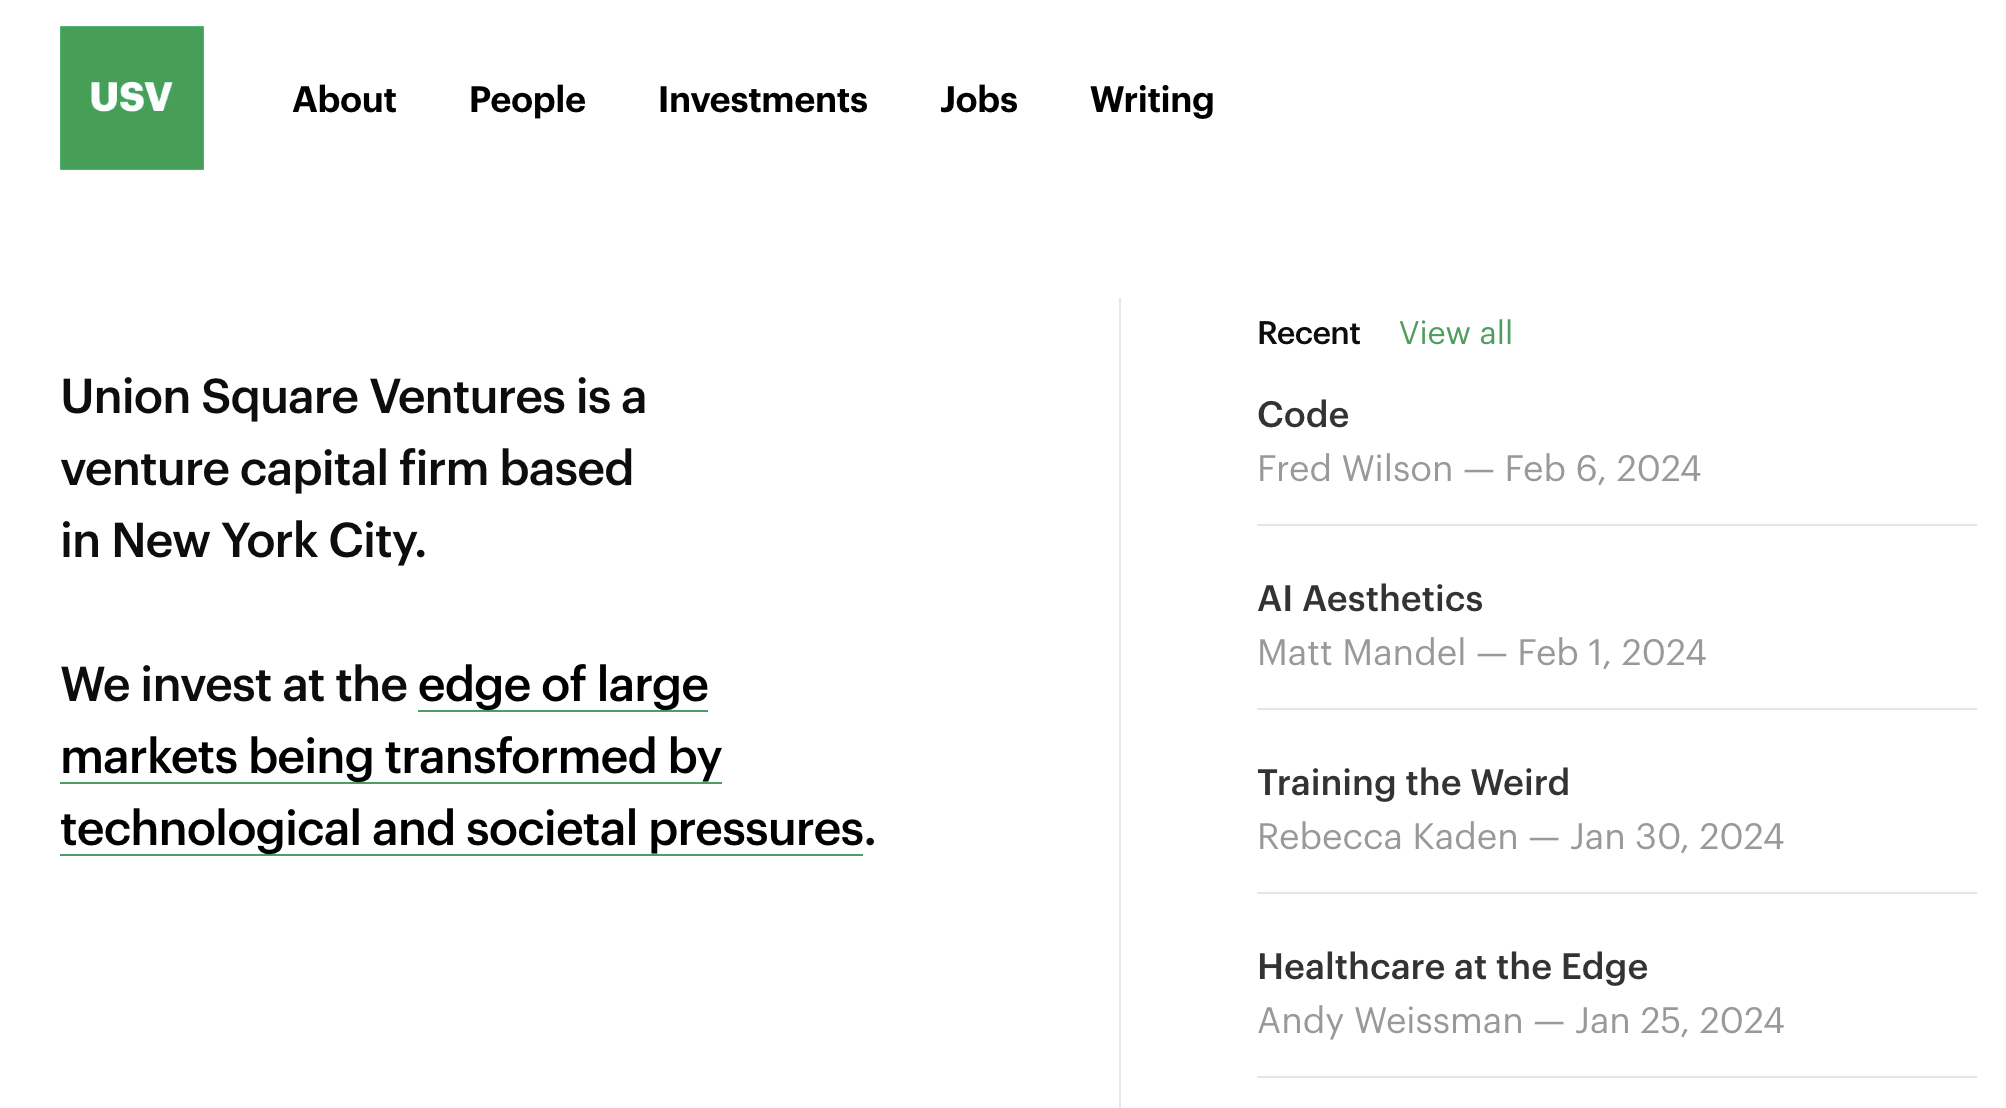Open the Writing section
The image size is (2006, 1108).
coord(1151,100)
